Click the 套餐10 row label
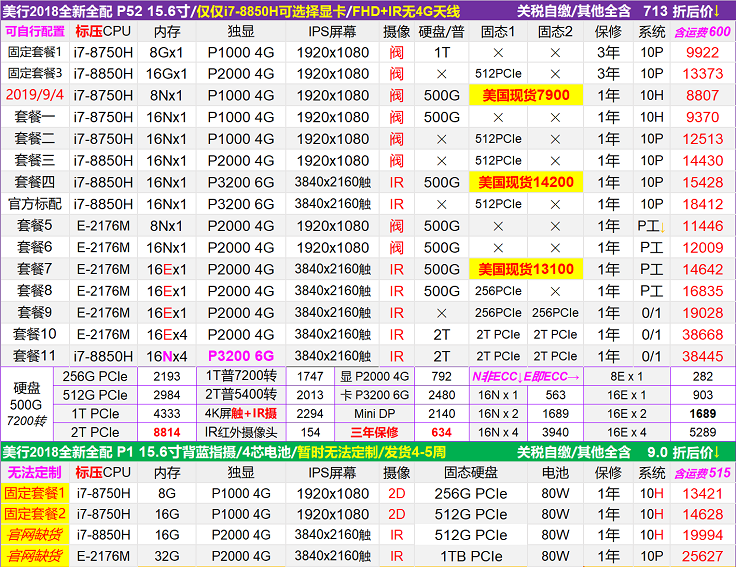736x567 pixels. 35,334
